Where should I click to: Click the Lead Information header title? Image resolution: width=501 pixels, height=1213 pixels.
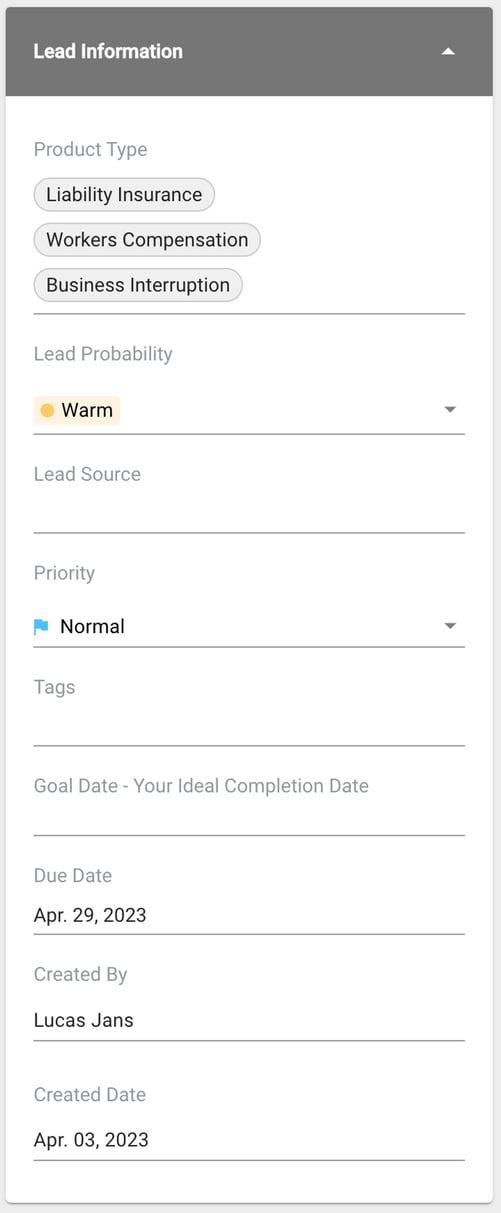tap(108, 51)
